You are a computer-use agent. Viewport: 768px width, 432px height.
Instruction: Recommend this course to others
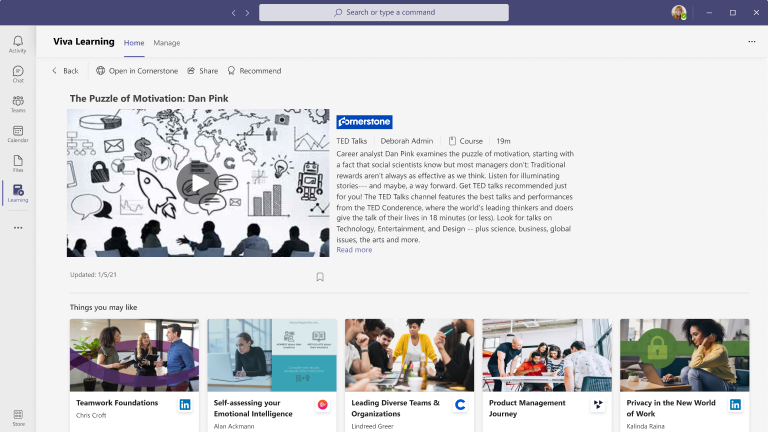click(x=254, y=71)
